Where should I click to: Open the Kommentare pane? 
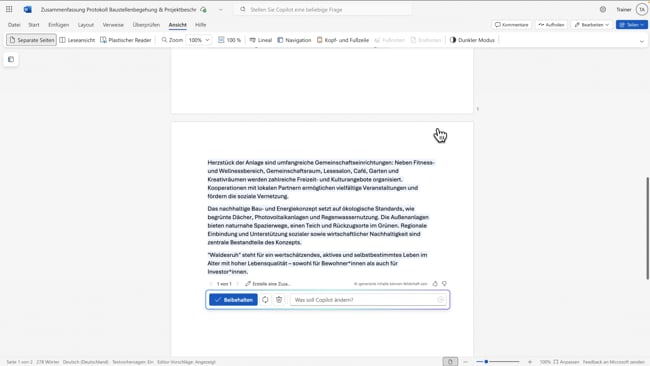click(x=512, y=25)
